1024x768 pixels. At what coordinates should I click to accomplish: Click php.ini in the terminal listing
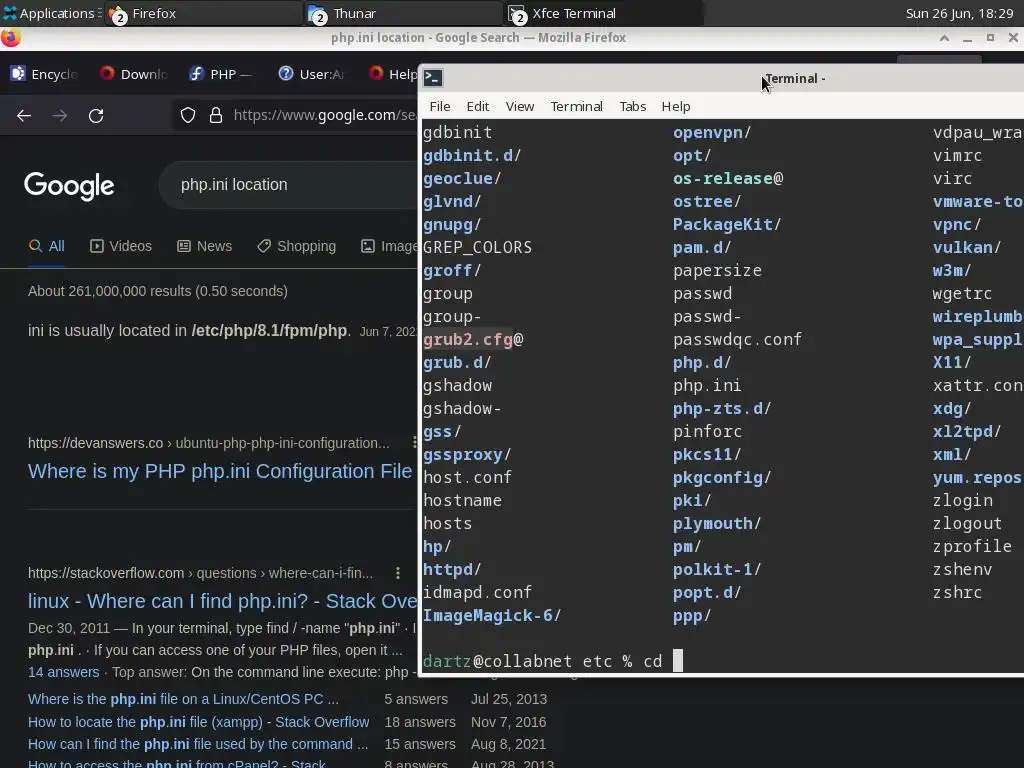pyautogui.click(x=707, y=385)
